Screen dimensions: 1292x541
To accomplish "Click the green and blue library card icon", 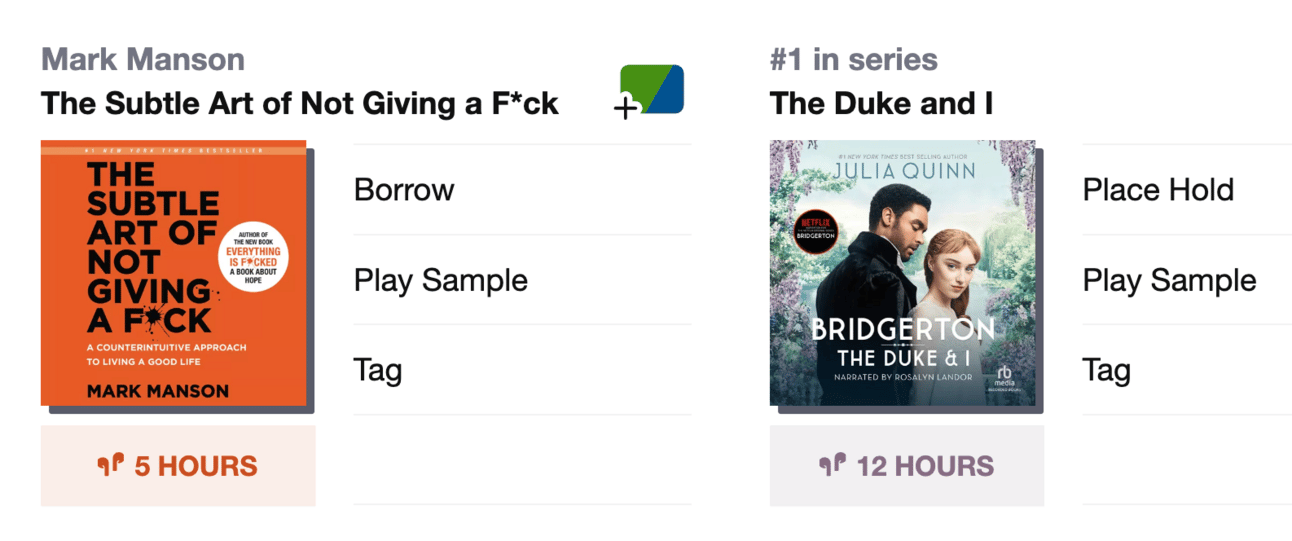I will pos(650,90).
